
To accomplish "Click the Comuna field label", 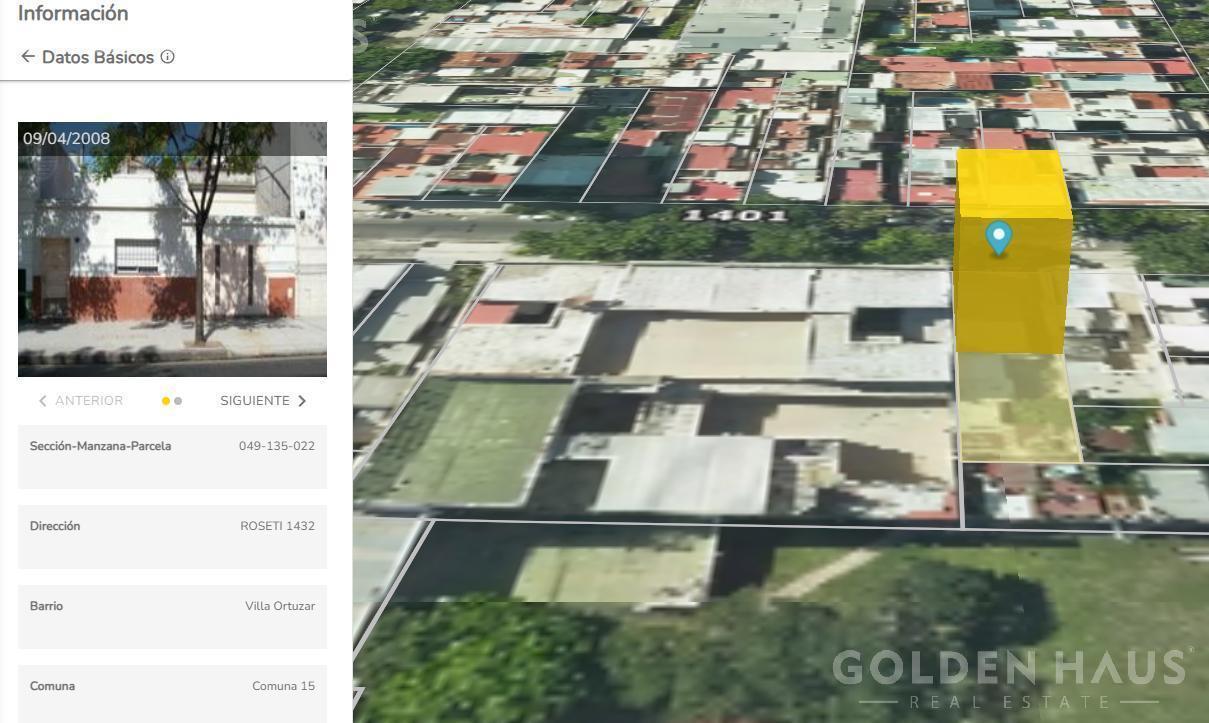I will 52,686.
